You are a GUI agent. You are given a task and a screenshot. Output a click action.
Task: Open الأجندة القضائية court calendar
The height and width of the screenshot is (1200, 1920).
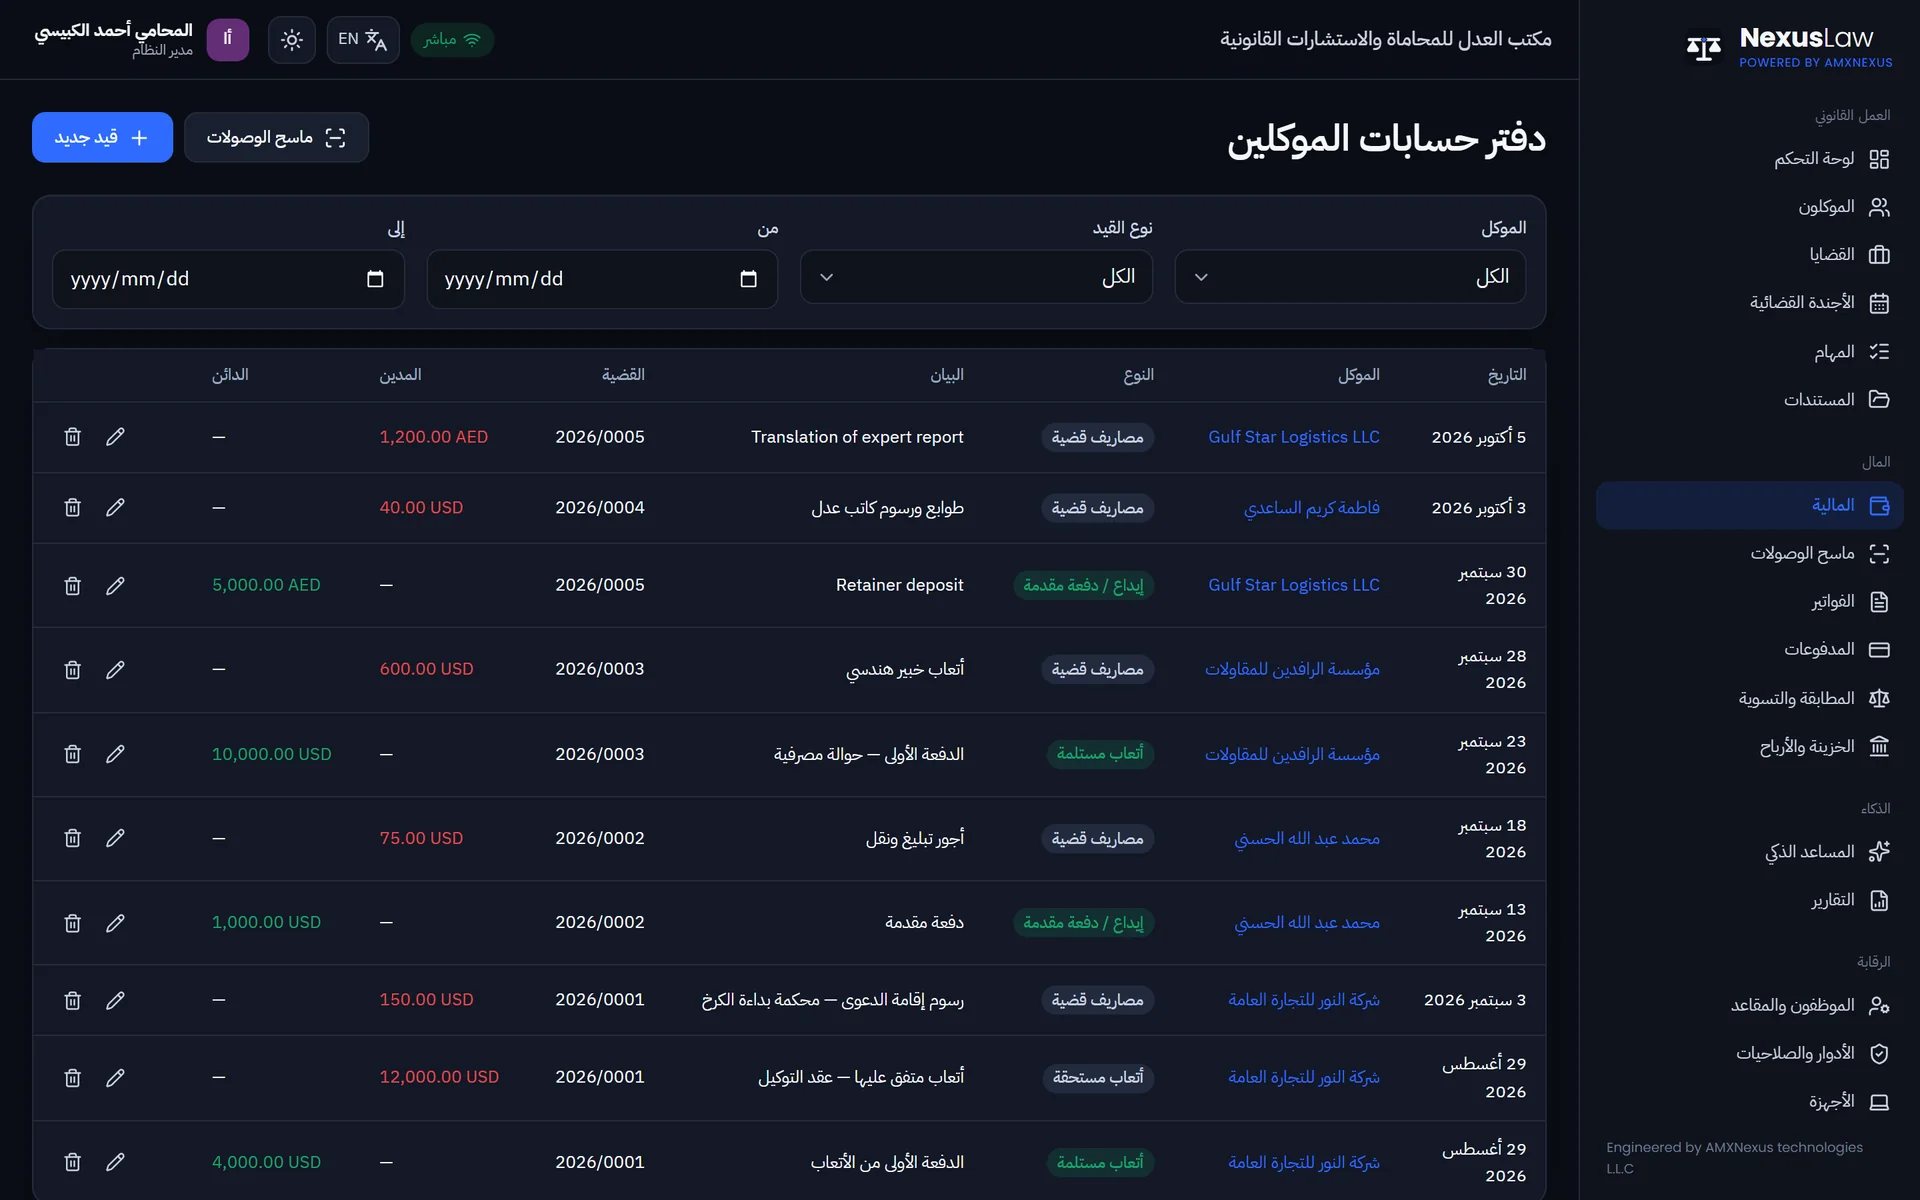(1749, 303)
